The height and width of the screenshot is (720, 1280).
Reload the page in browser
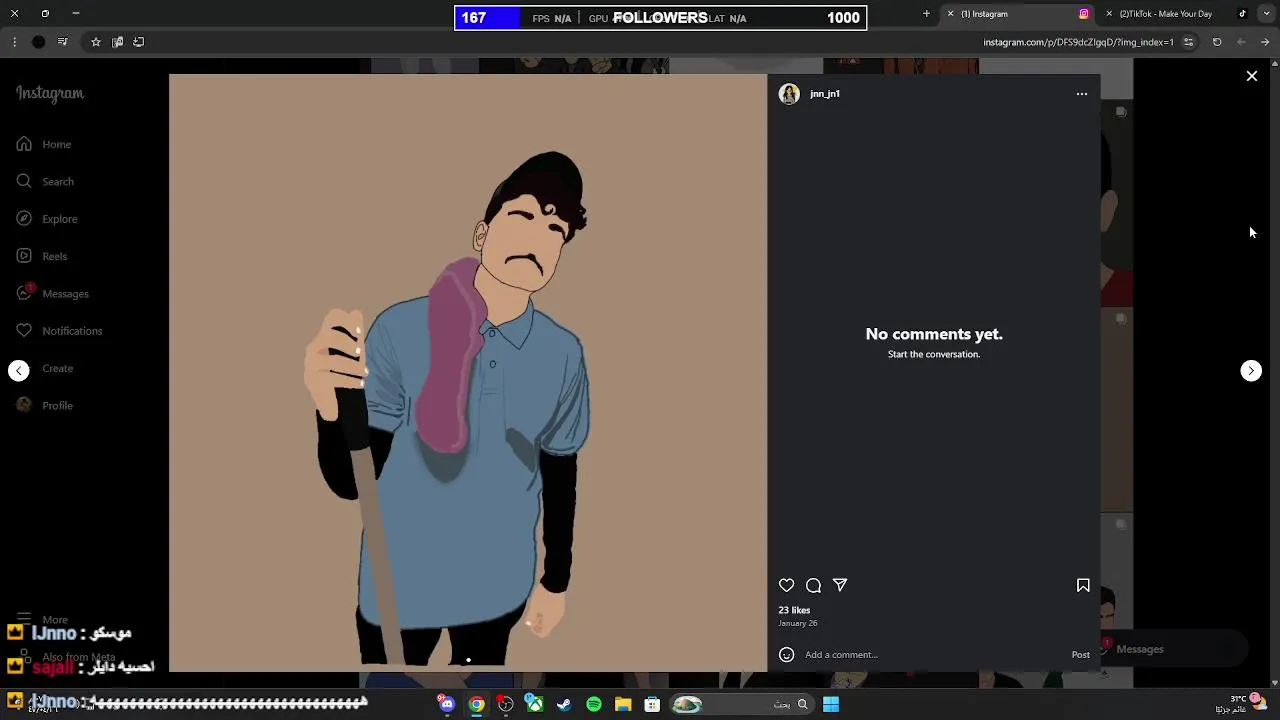(1217, 42)
